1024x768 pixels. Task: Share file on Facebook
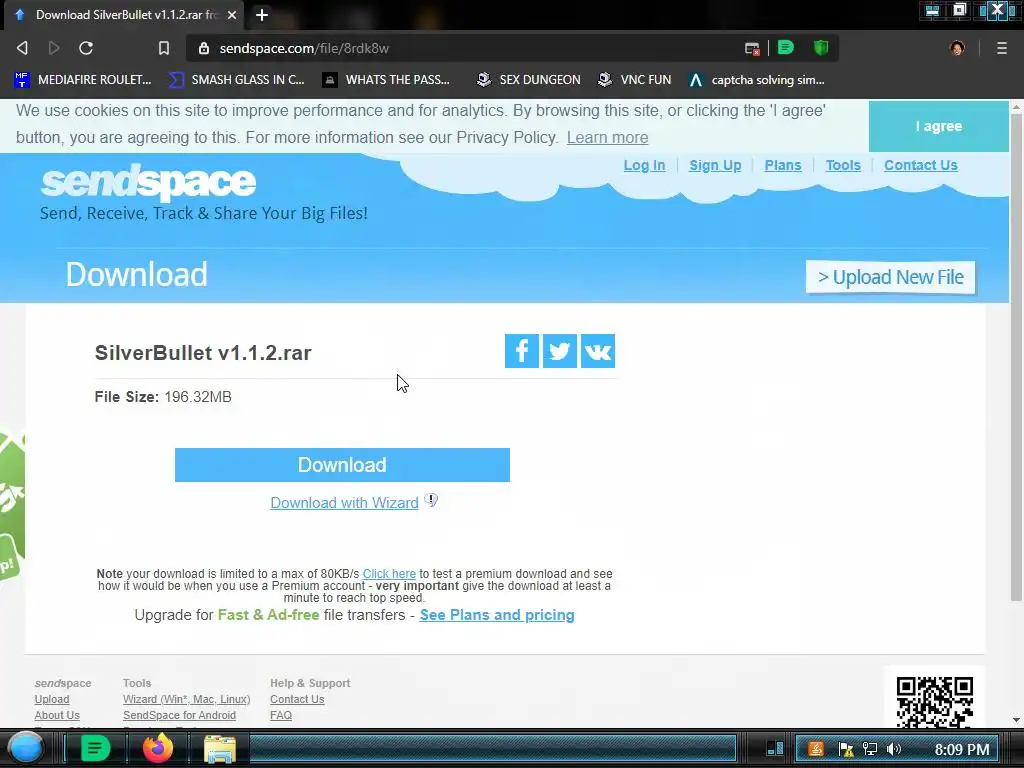(x=522, y=351)
